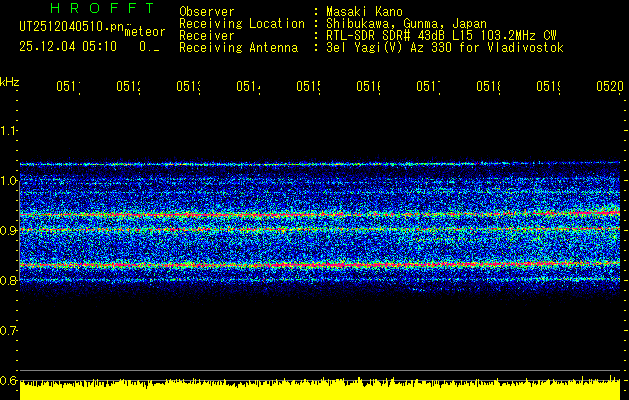629x400 pixels.
Task: Click observer name Masaki Kano
Action: coord(365,12)
